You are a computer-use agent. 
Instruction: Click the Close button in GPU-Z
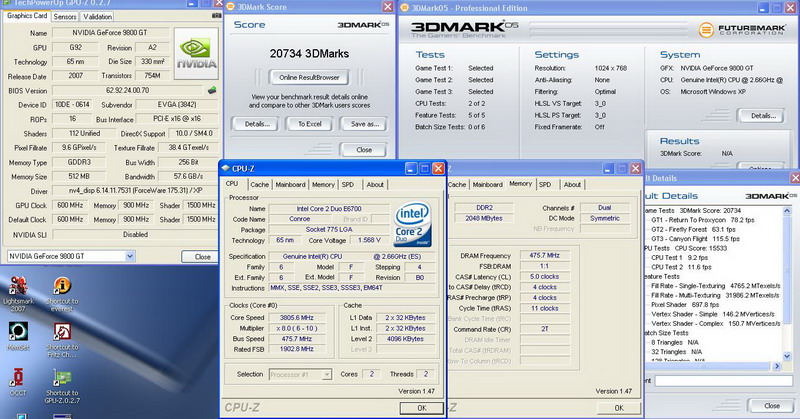(203, 257)
